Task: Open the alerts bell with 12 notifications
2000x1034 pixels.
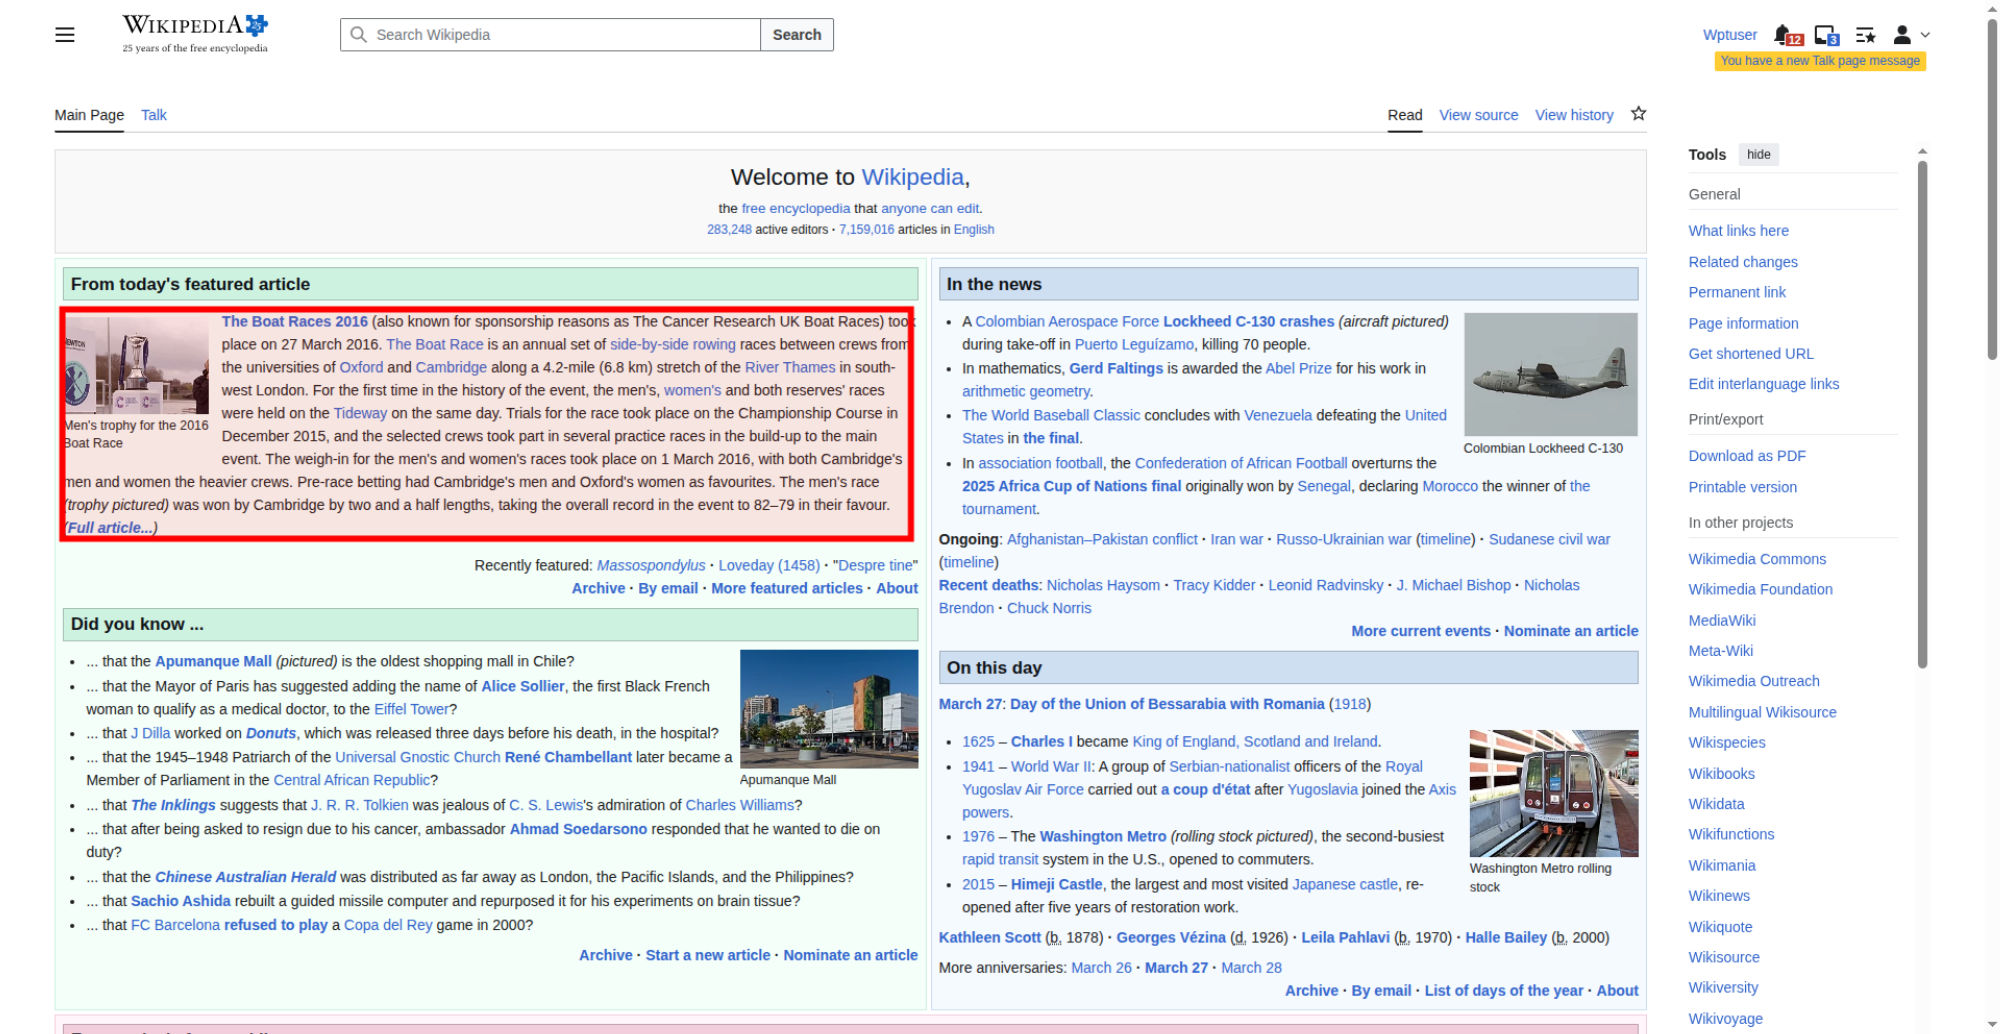Action: [1785, 35]
